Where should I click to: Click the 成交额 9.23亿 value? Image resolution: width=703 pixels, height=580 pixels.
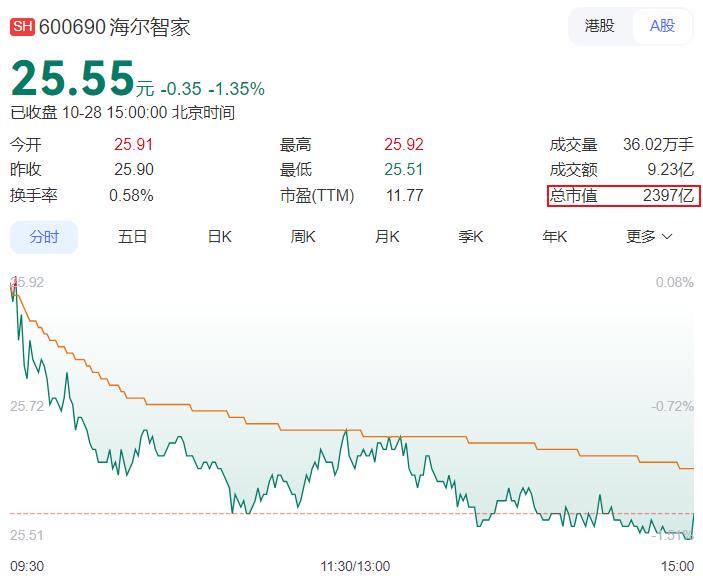pos(669,170)
